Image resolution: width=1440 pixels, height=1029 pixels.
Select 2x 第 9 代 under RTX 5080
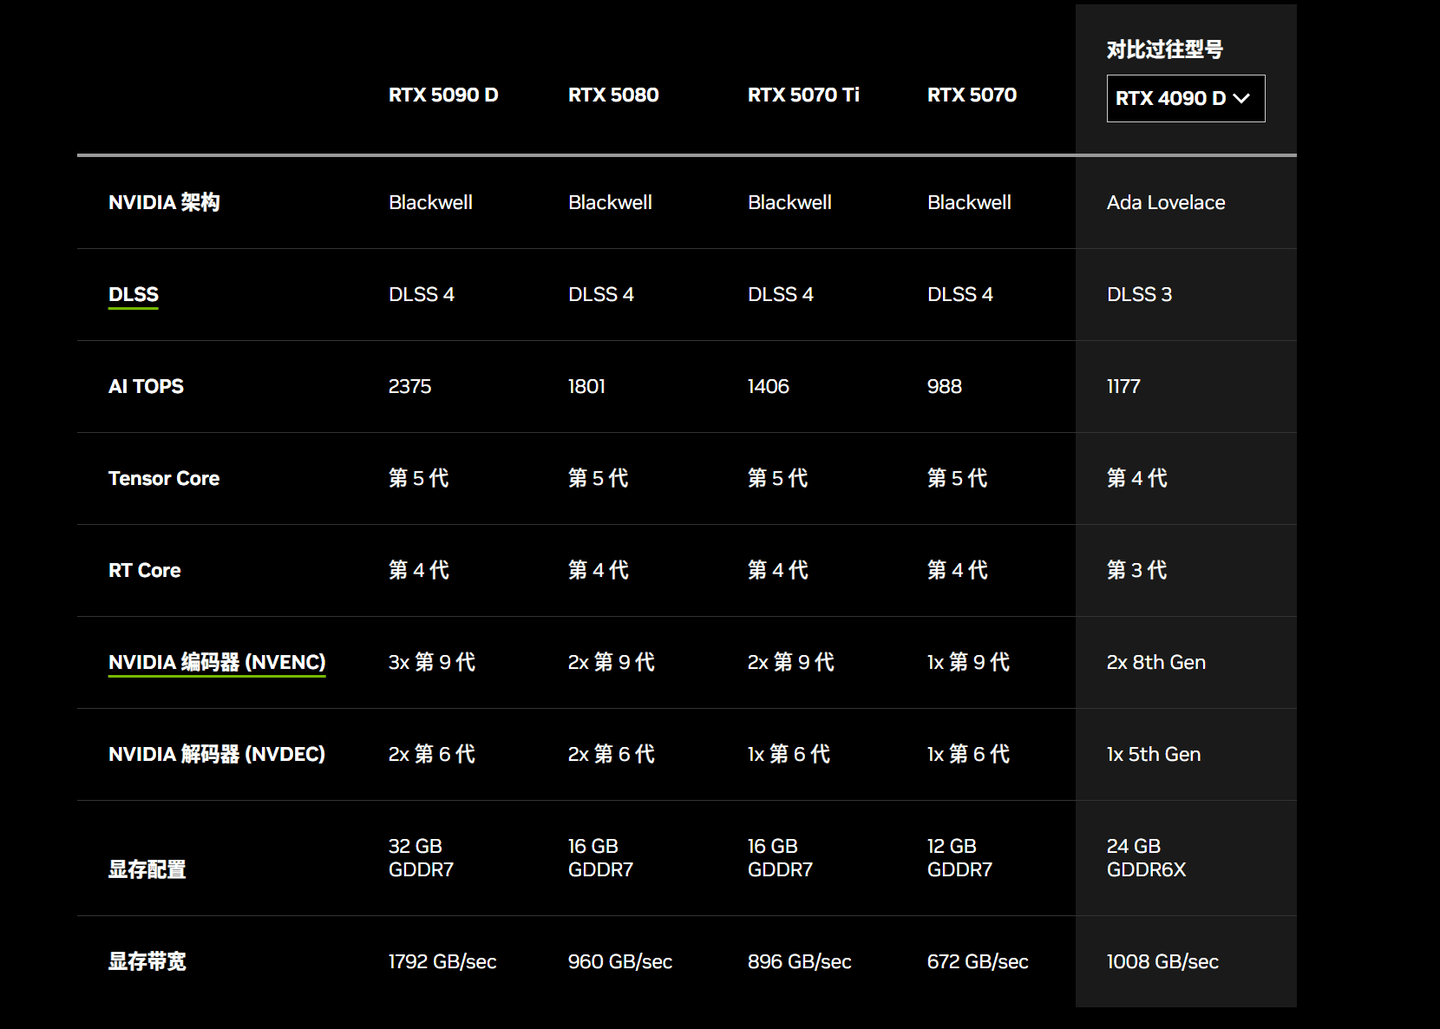tap(611, 662)
